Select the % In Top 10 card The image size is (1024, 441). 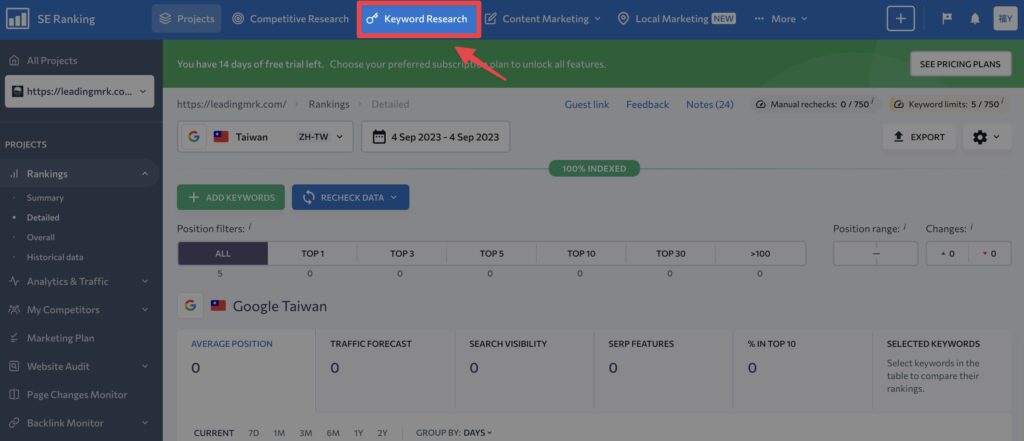(803, 371)
